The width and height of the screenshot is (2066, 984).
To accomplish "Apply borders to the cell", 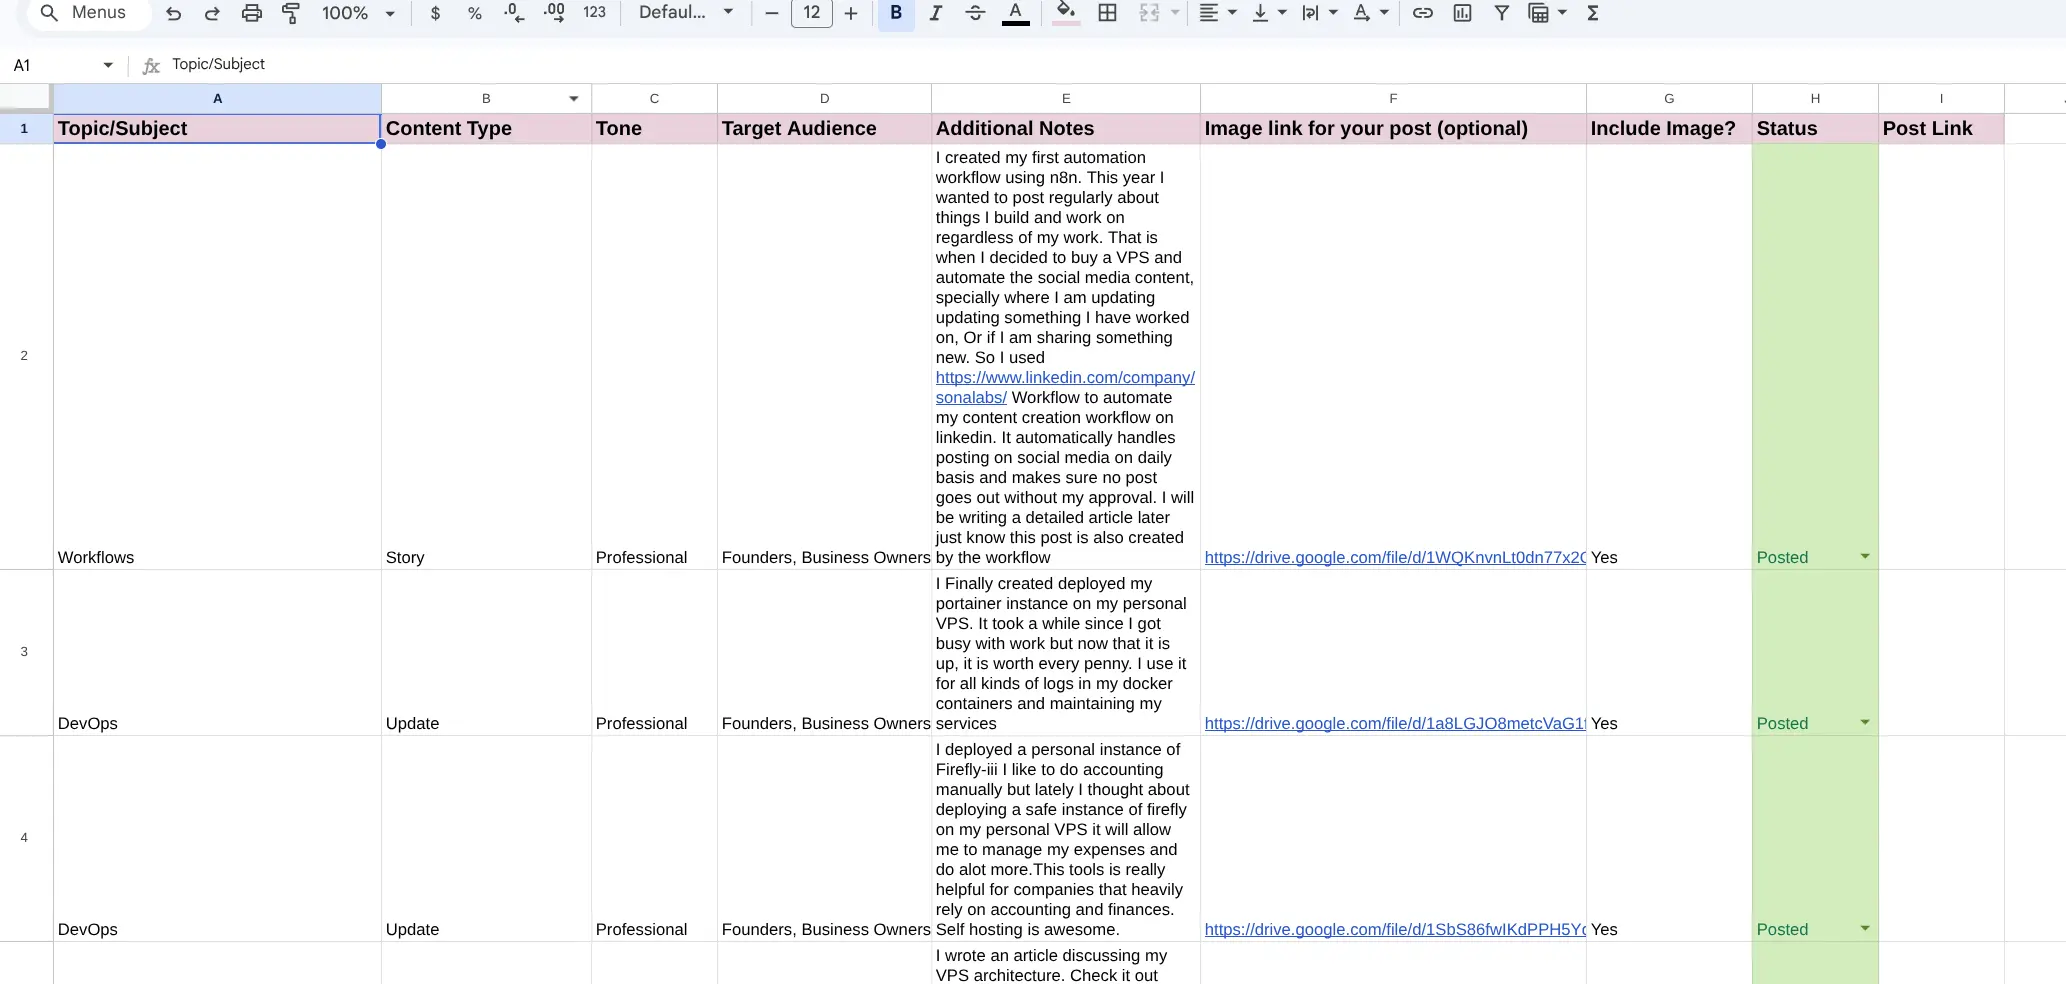I will [x=1107, y=13].
